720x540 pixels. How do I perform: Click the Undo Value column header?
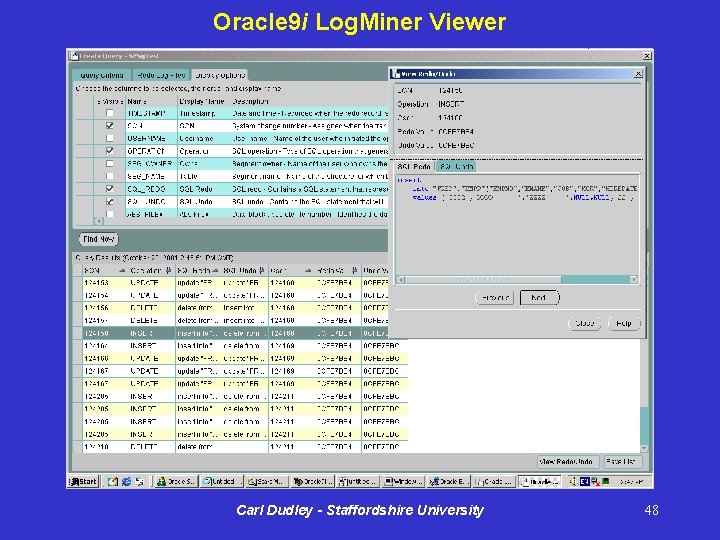(x=376, y=270)
